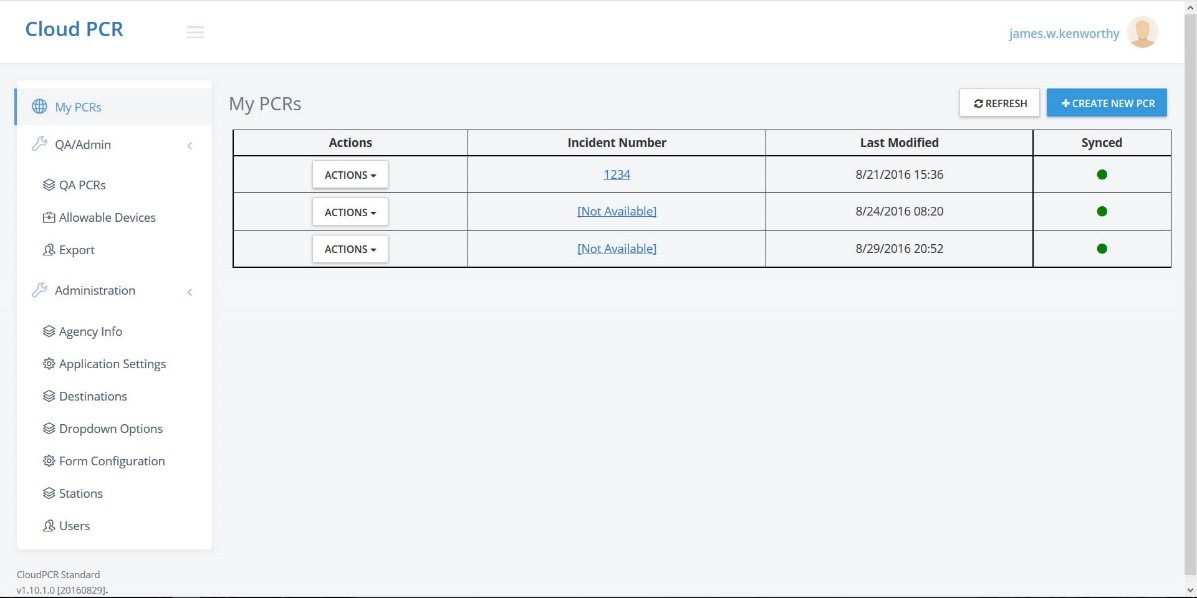Click green synced dot for 8/29/2016 row

(1102, 248)
